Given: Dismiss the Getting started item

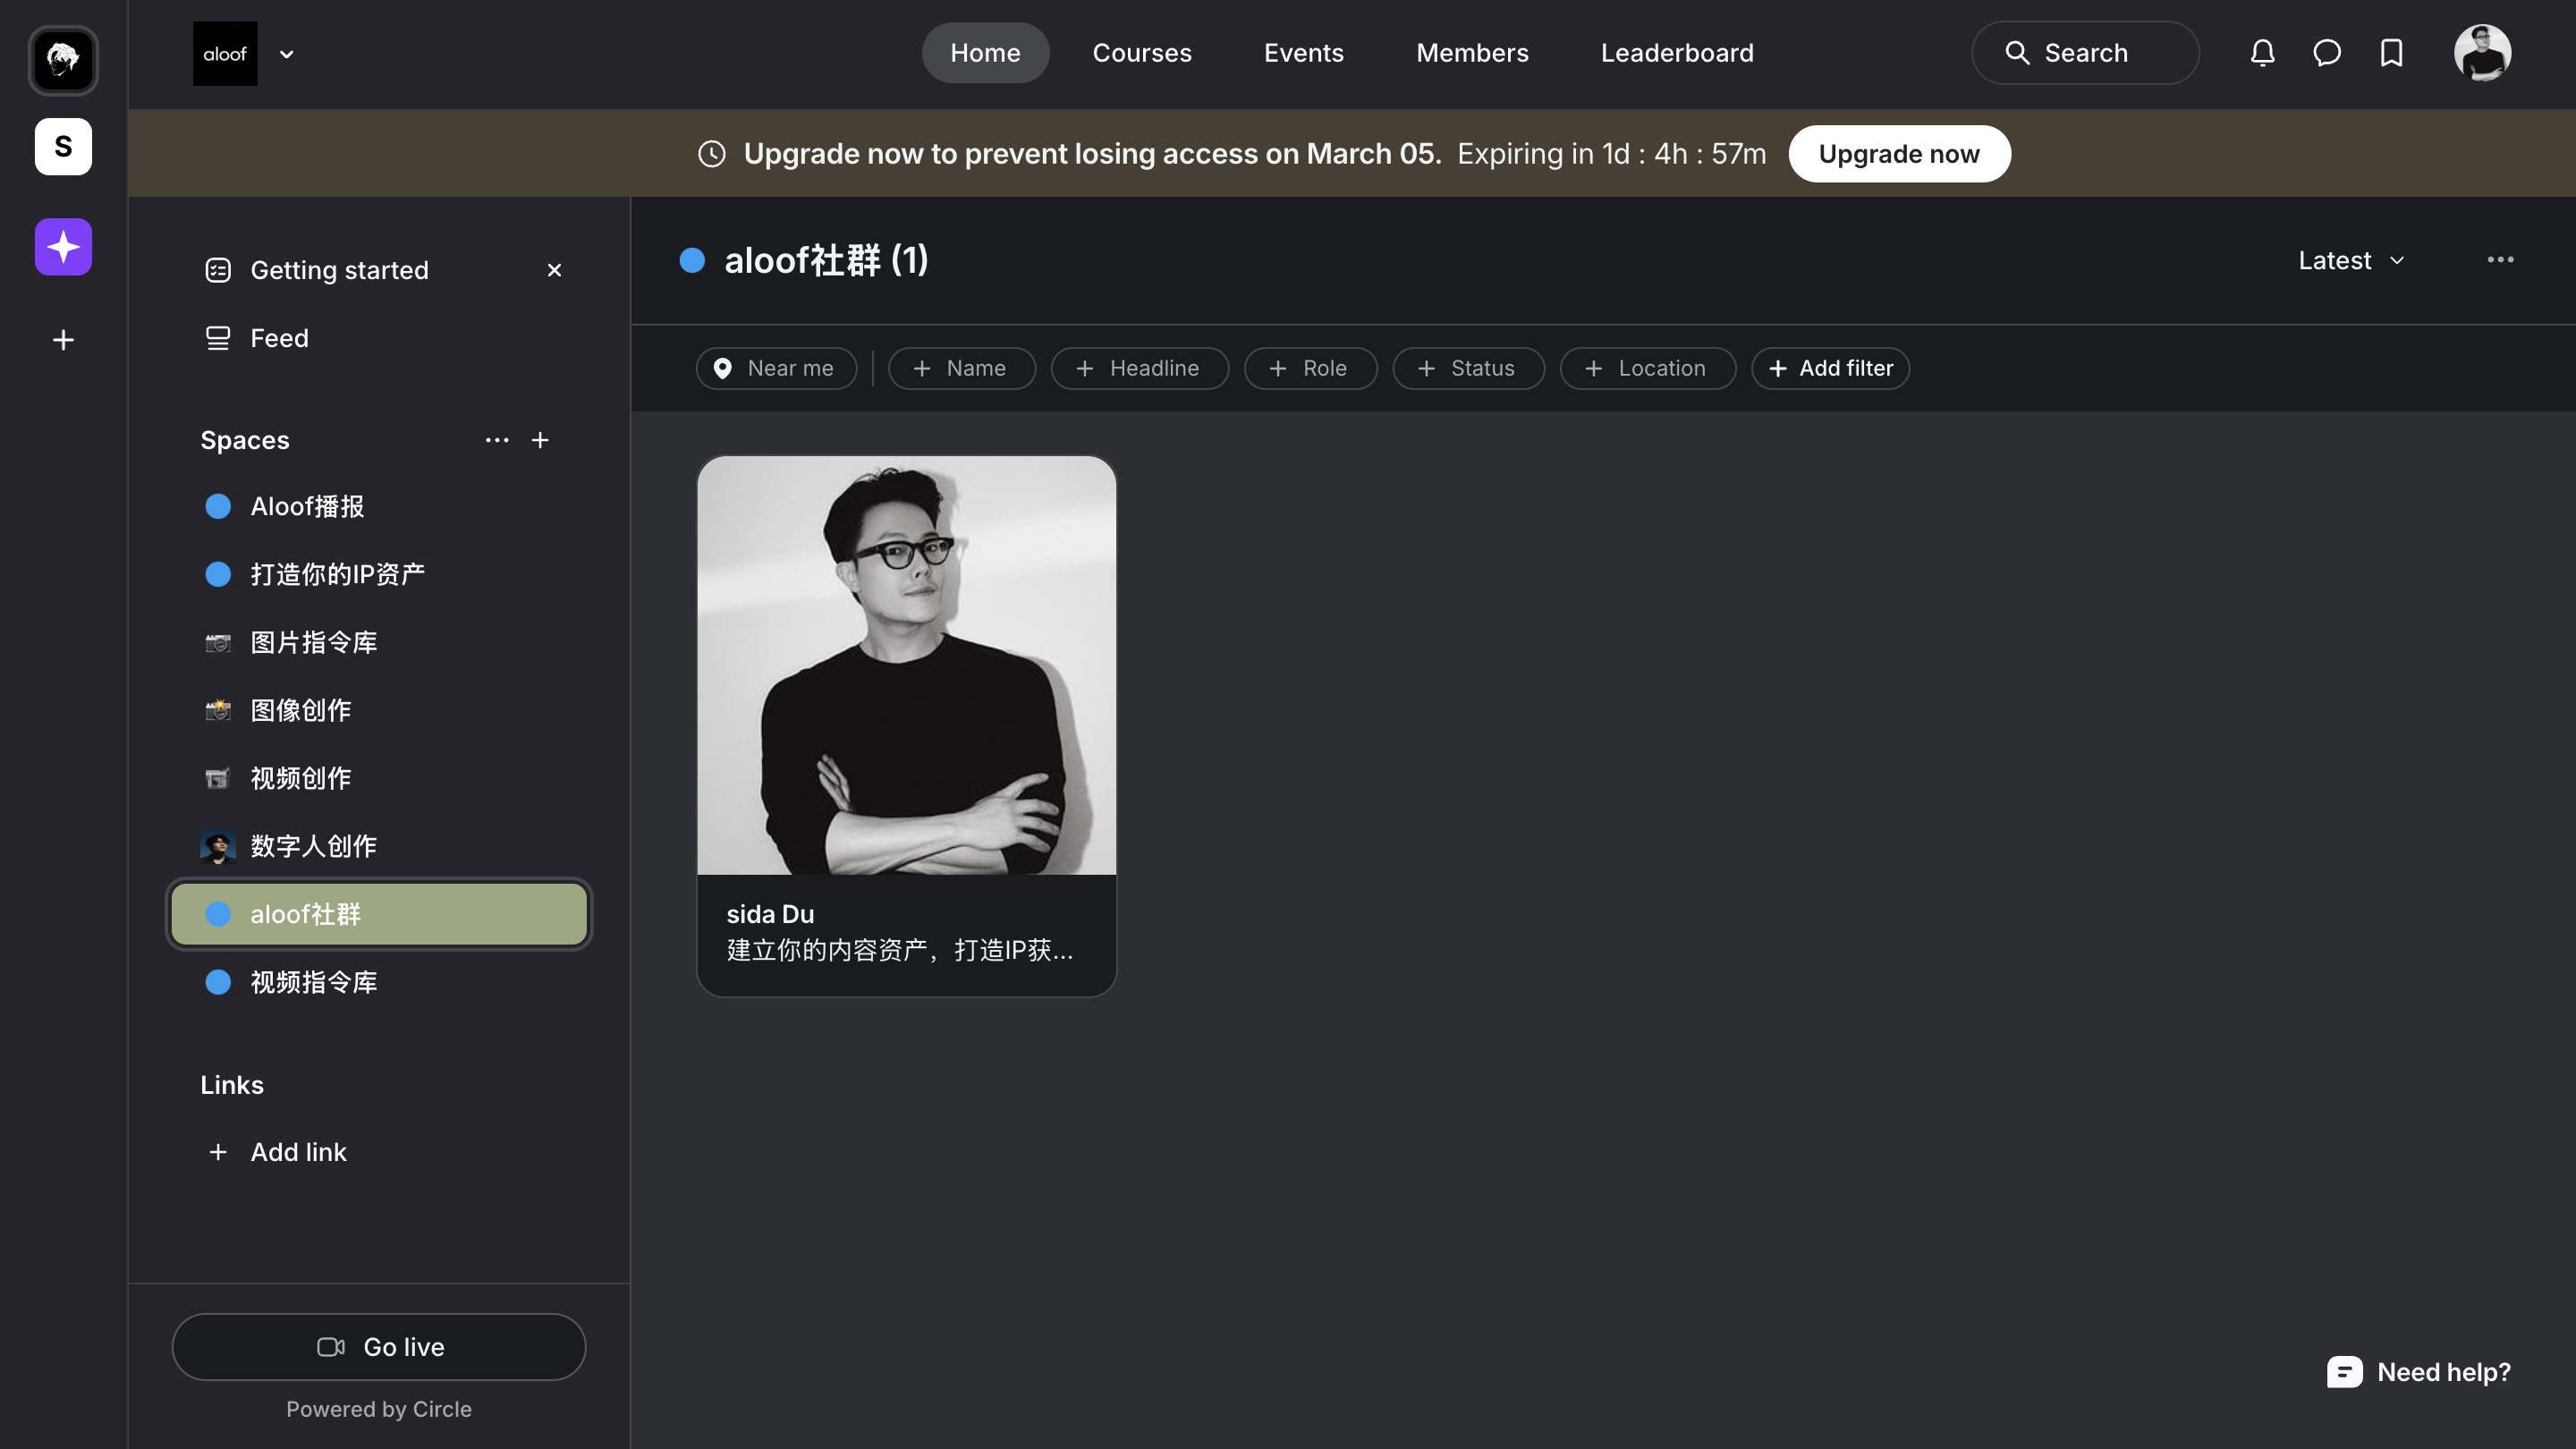Looking at the screenshot, I should 554,270.
